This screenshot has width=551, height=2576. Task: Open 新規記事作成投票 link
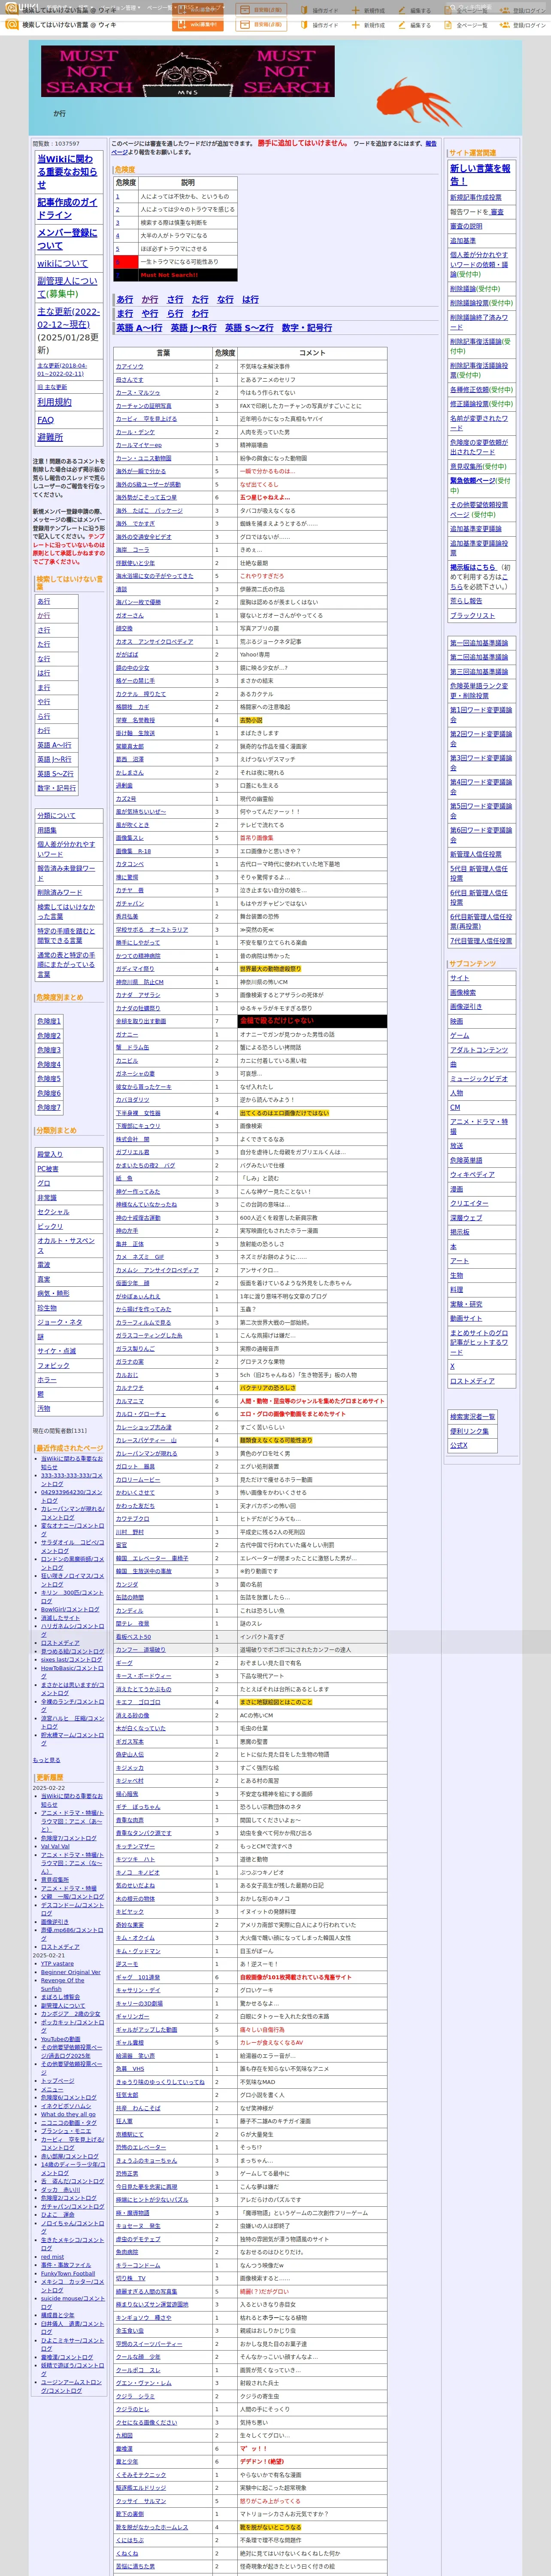coord(476,197)
